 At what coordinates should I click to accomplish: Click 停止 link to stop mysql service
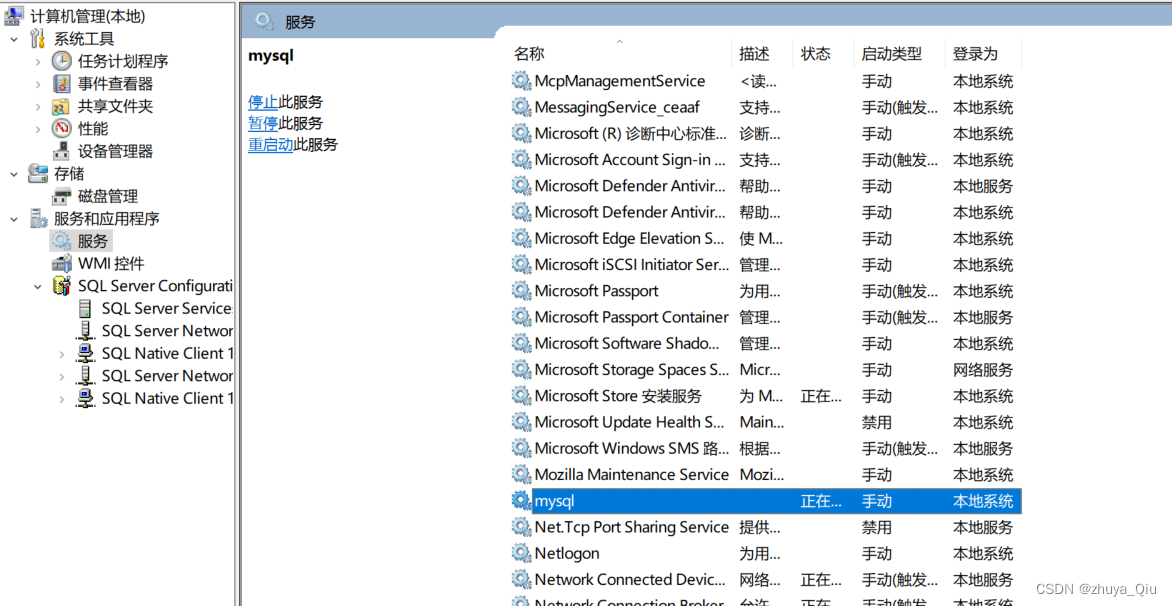(x=263, y=102)
